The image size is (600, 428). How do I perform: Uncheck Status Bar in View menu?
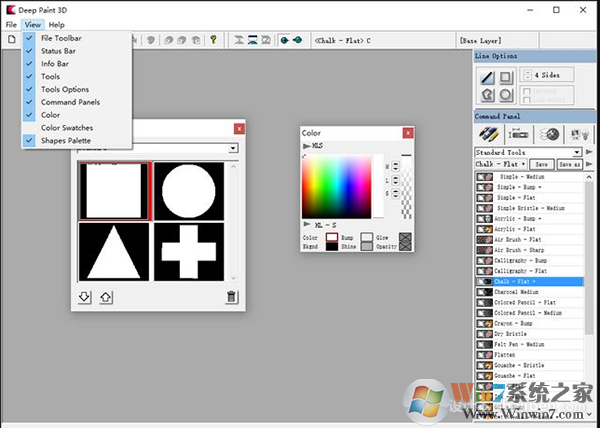pos(58,51)
